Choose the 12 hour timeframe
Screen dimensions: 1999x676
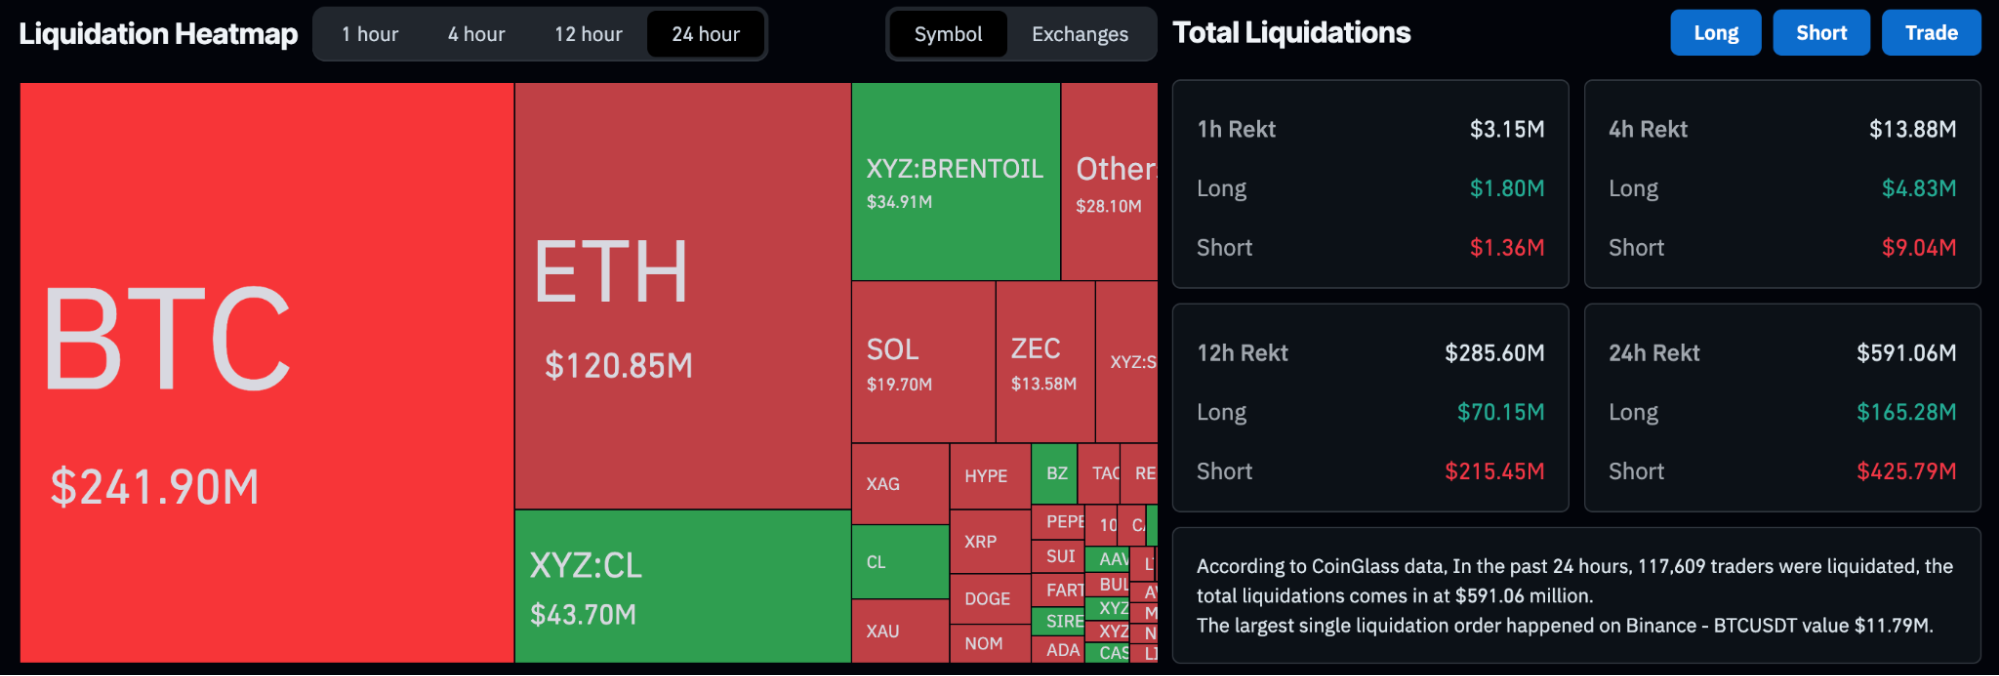(588, 34)
